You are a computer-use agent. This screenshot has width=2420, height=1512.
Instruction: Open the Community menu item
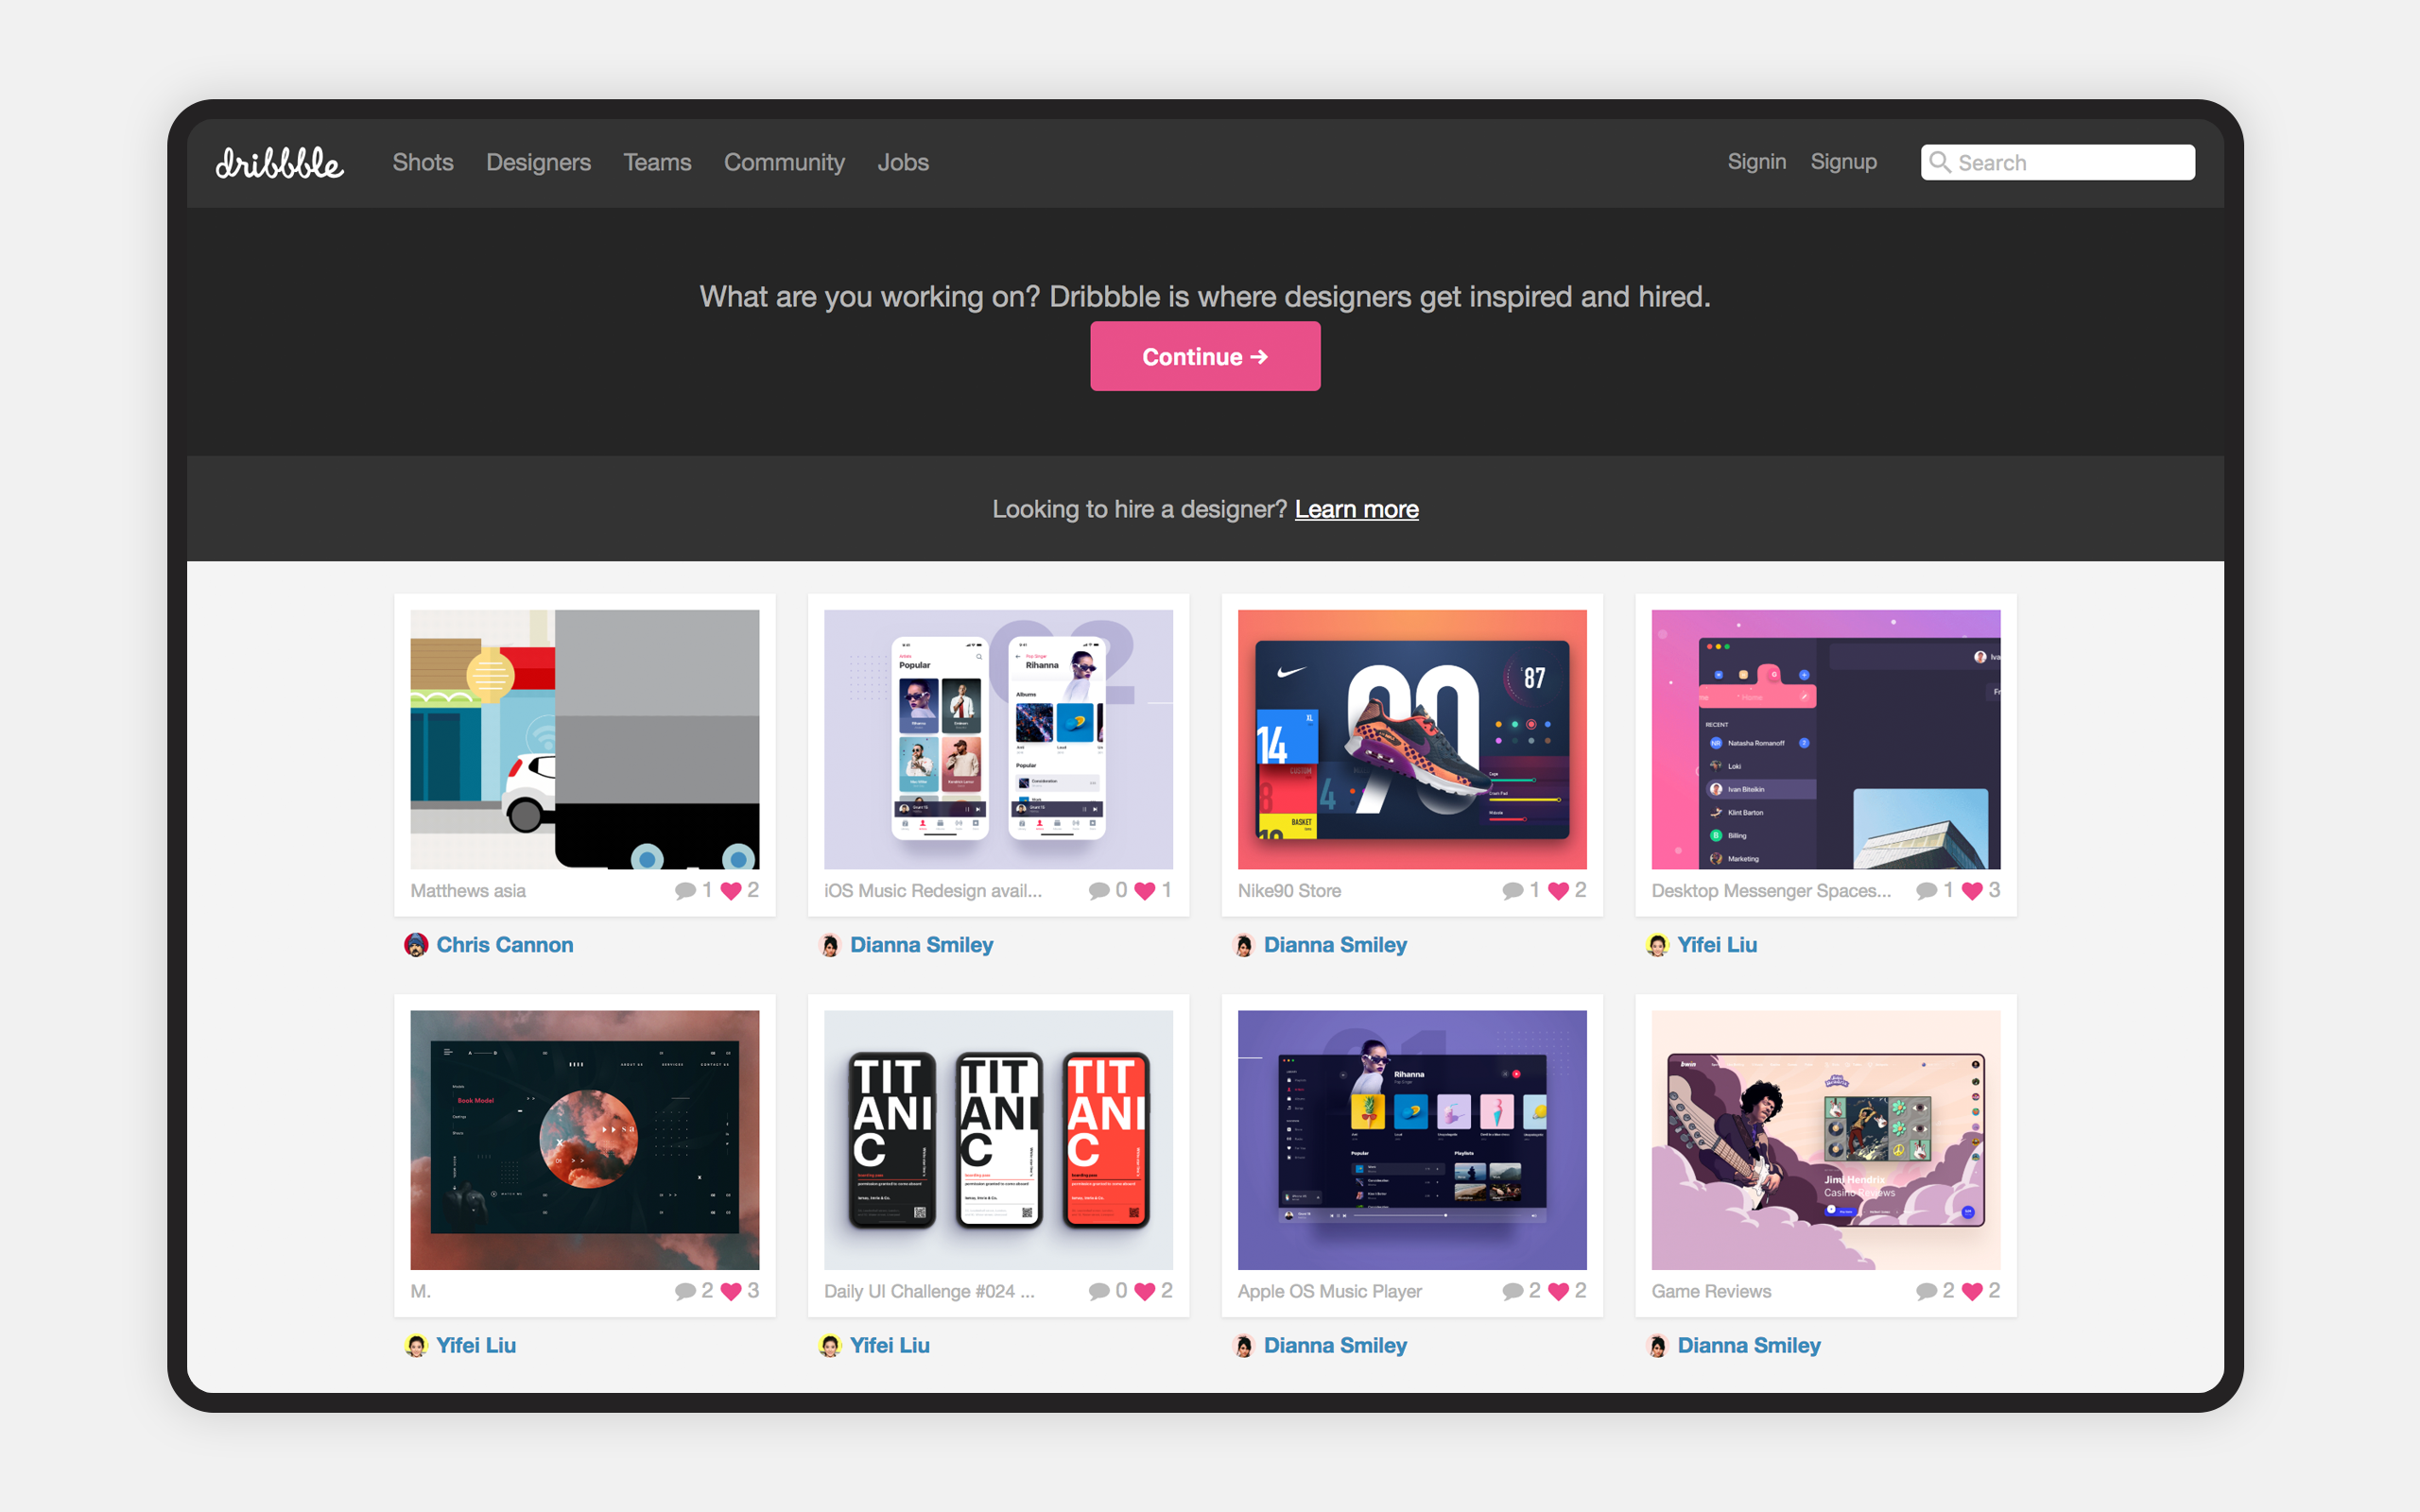click(x=784, y=162)
